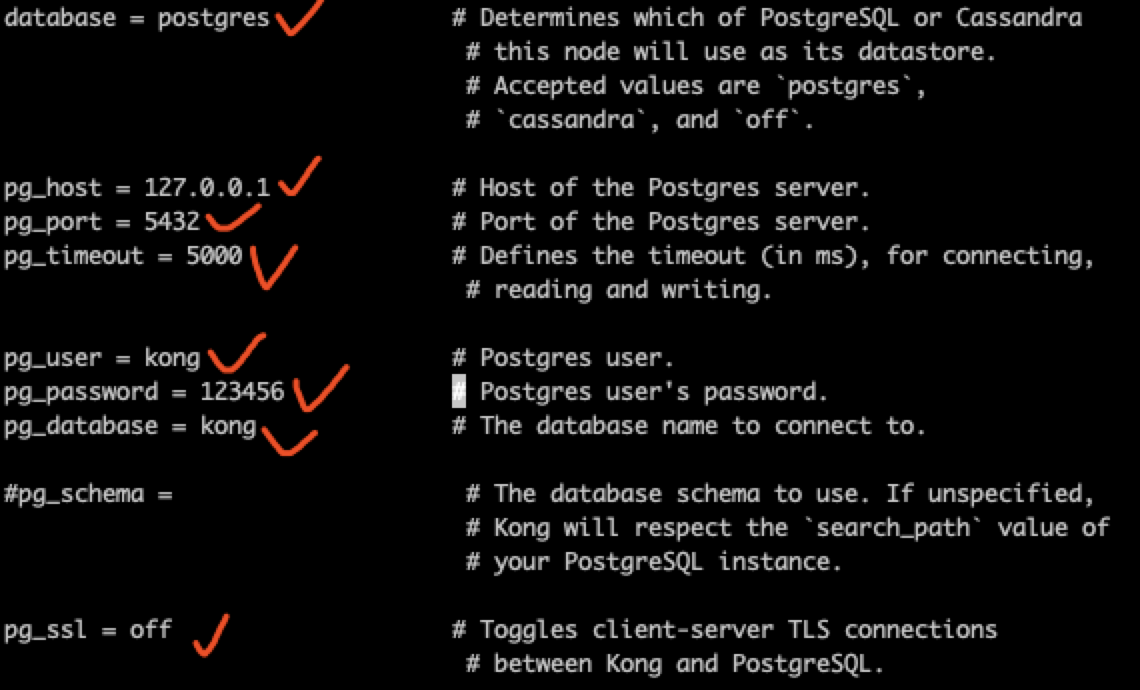1140x690 pixels.
Task: Click the highlighted cursor block before Postgres user's password
Action: click(x=459, y=392)
